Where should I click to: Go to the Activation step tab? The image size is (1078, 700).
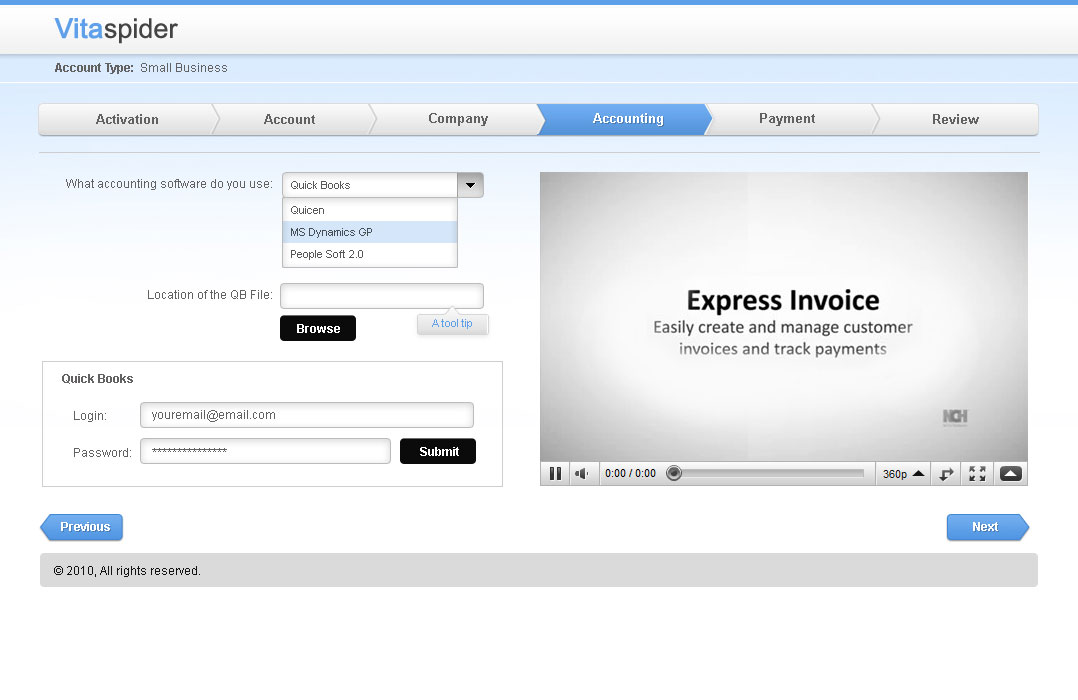coord(127,120)
